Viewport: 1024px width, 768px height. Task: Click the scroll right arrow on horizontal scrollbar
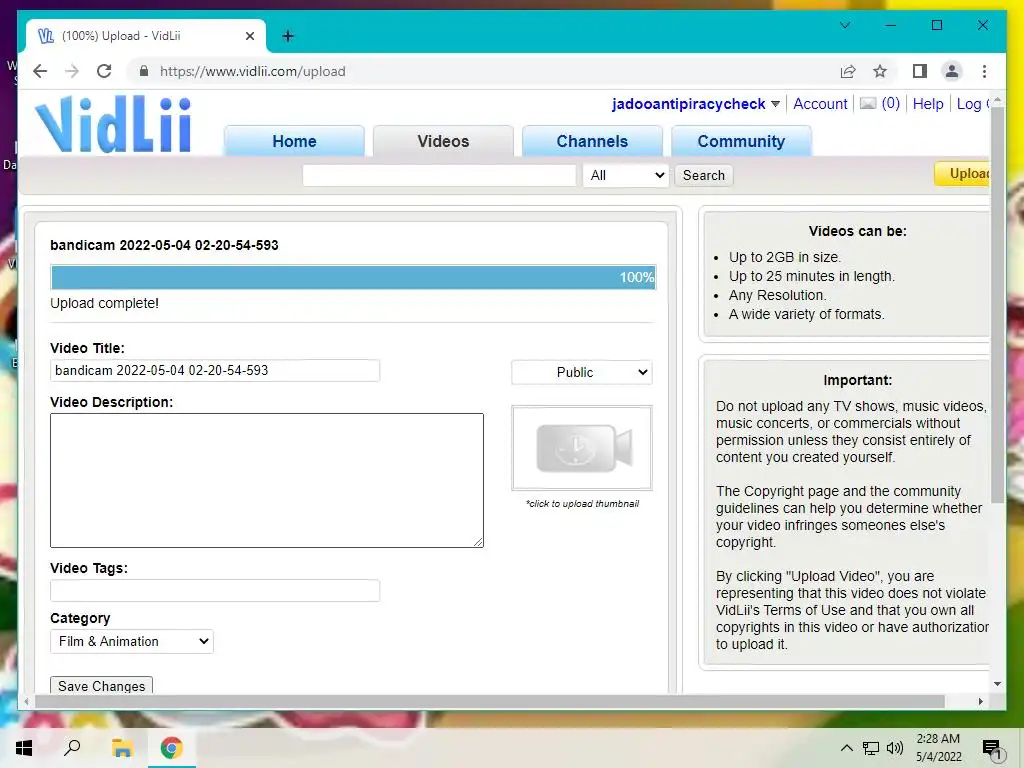tap(980, 701)
